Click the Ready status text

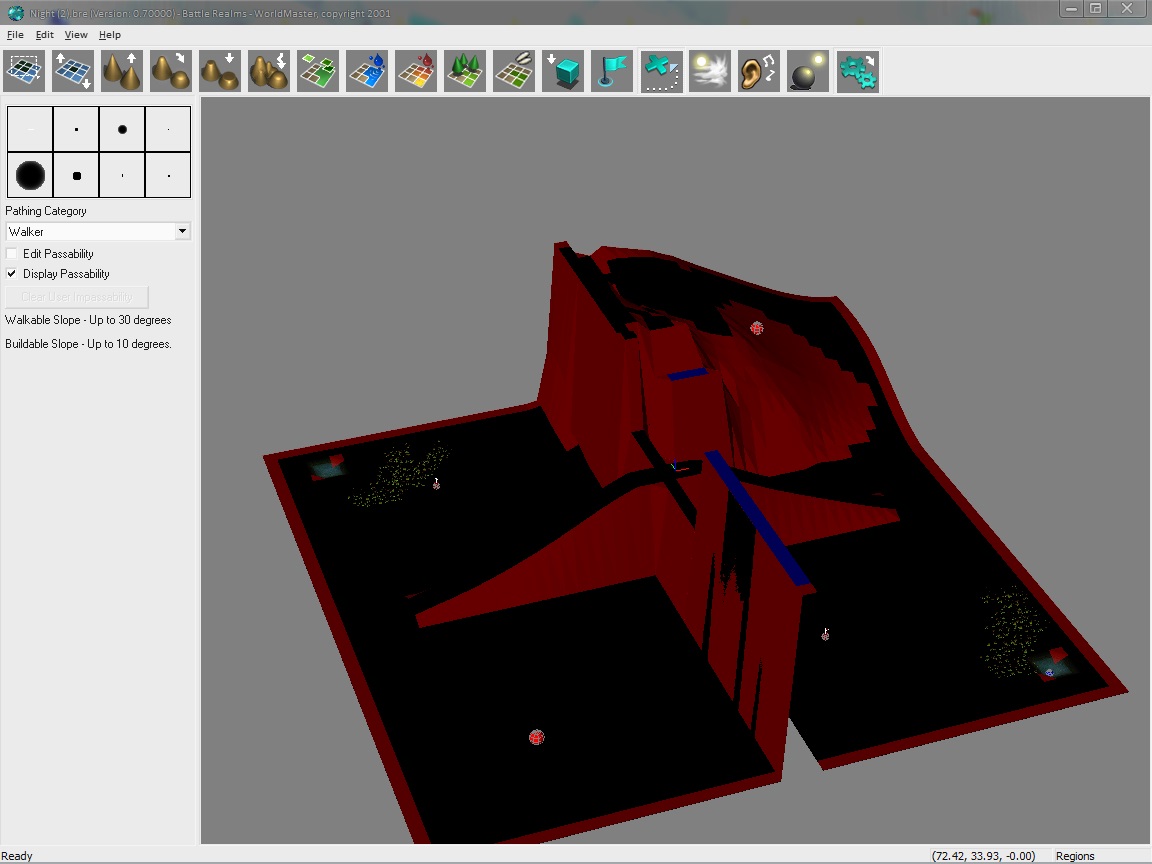coord(17,856)
